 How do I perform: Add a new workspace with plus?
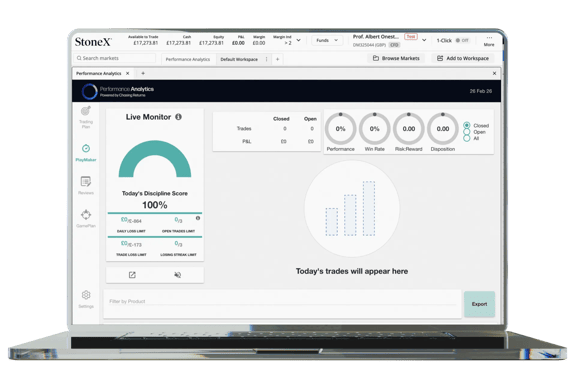(x=277, y=59)
